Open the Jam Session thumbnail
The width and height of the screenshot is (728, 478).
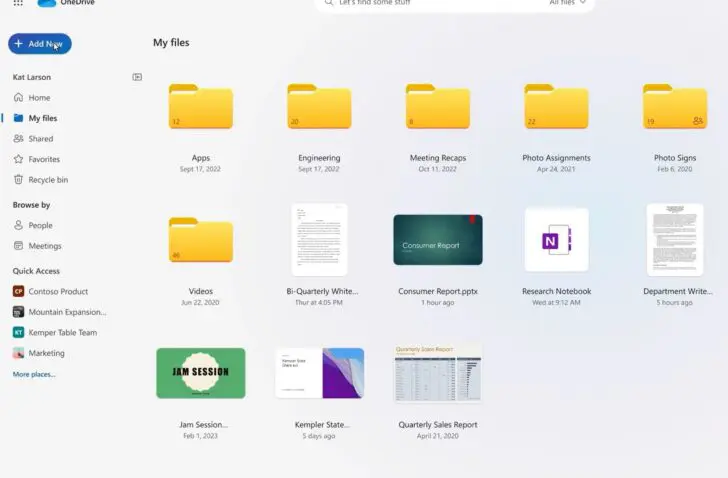[201, 373]
